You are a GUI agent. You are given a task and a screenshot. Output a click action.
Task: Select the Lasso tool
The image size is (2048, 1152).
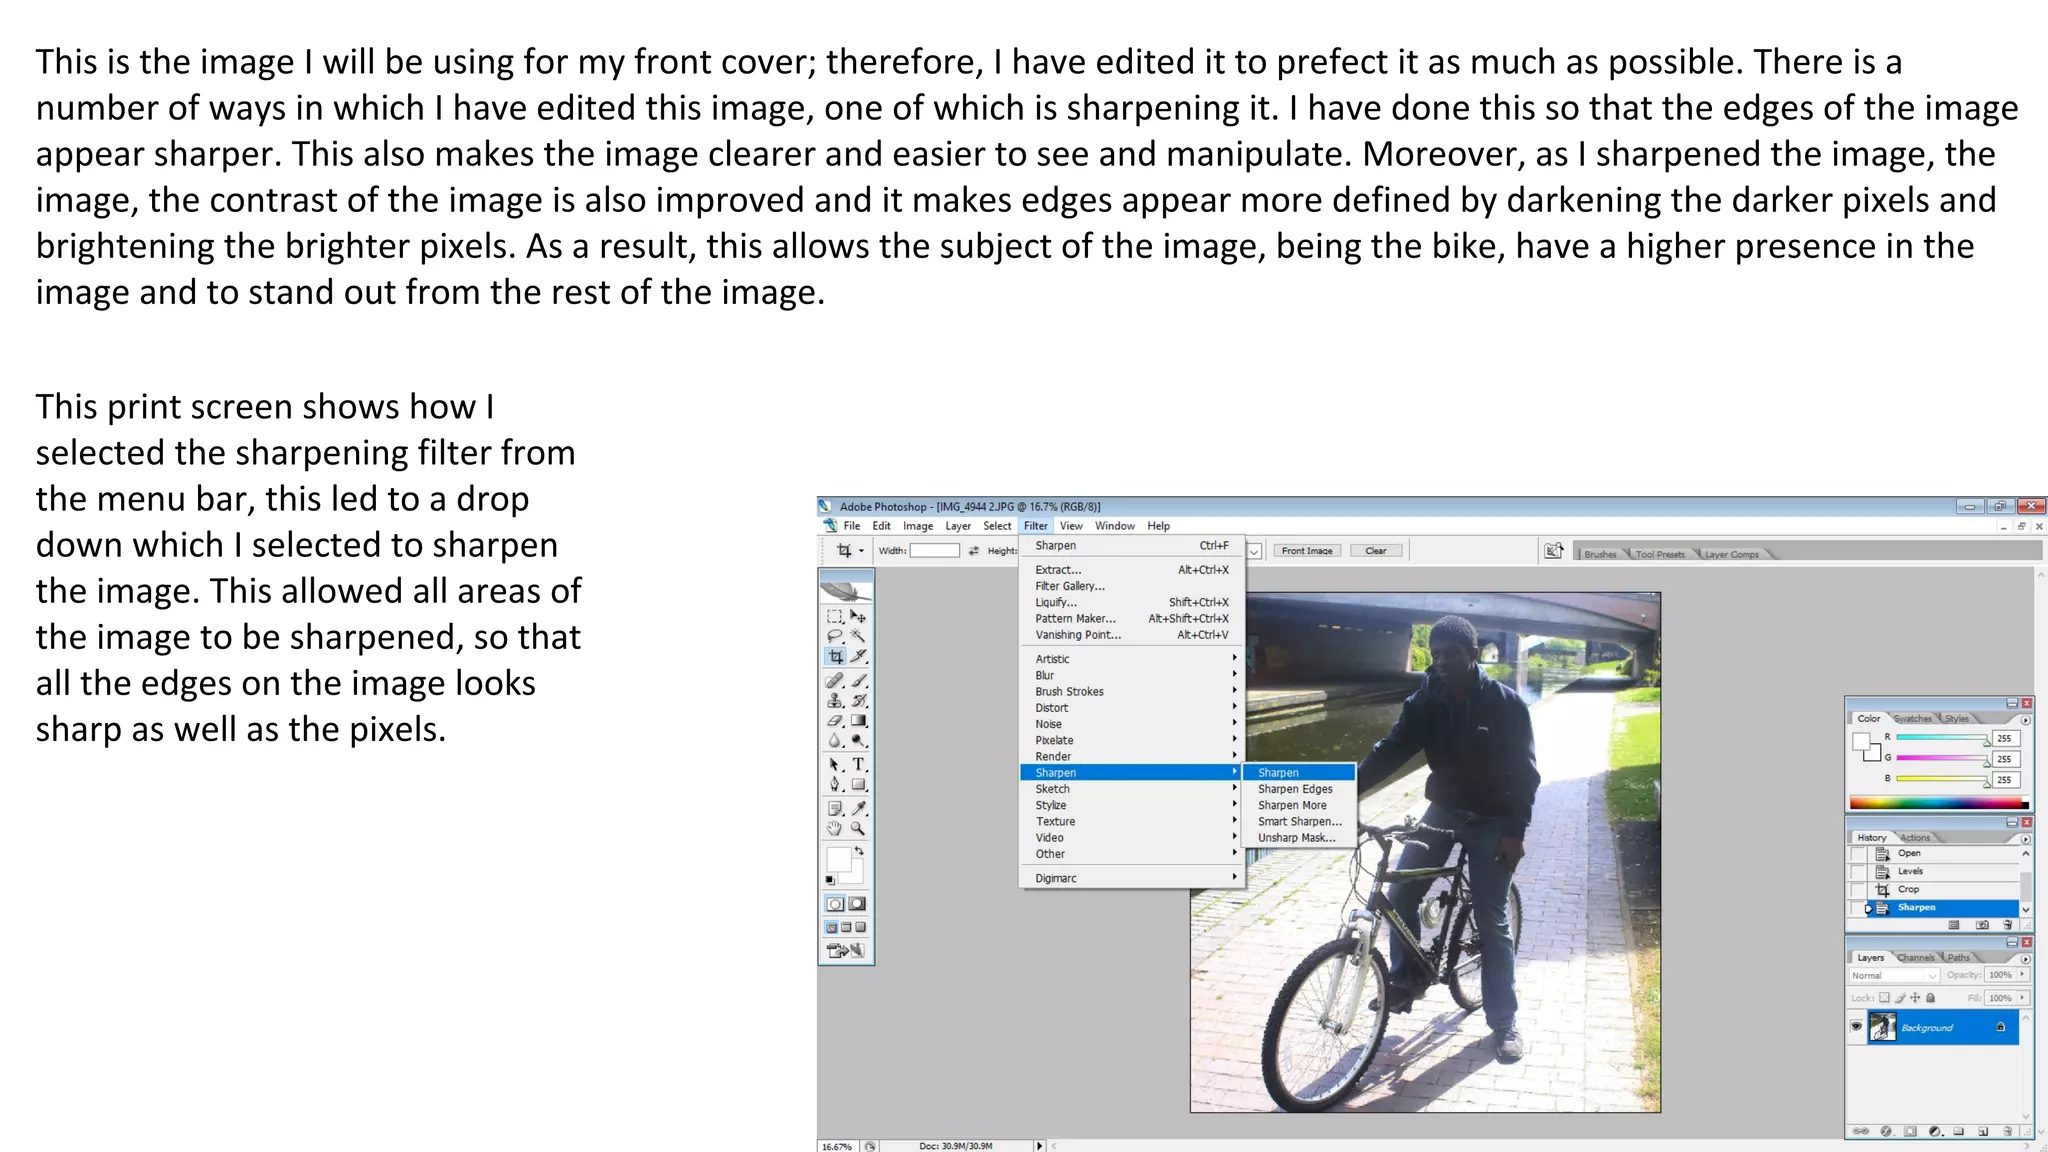coord(835,636)
